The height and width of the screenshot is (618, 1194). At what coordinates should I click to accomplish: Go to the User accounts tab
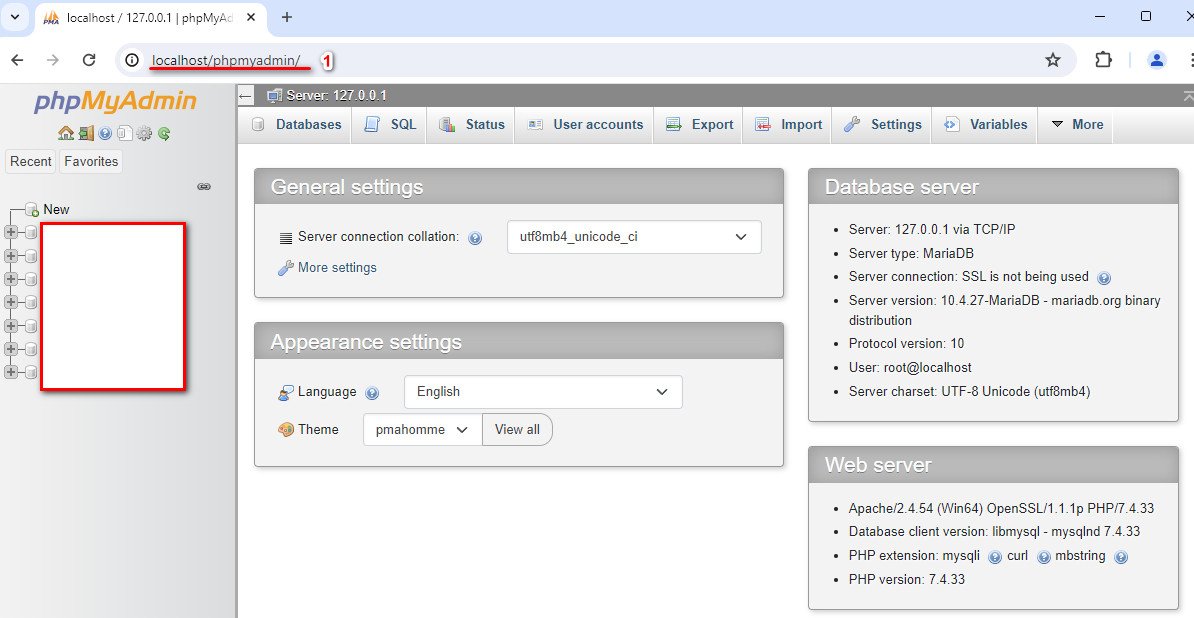585,125
